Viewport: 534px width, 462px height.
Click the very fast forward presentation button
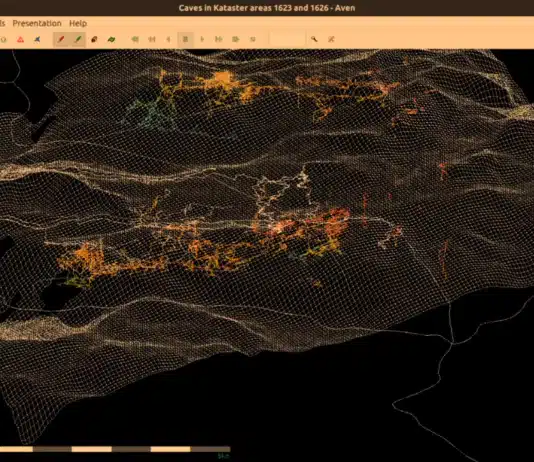click(235, 39)
